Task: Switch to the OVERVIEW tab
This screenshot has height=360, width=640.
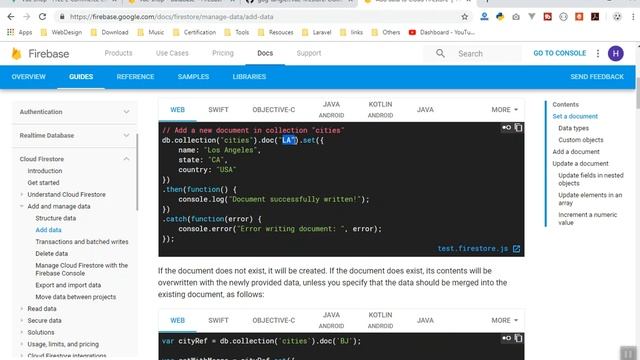Action: click(29, 77)
